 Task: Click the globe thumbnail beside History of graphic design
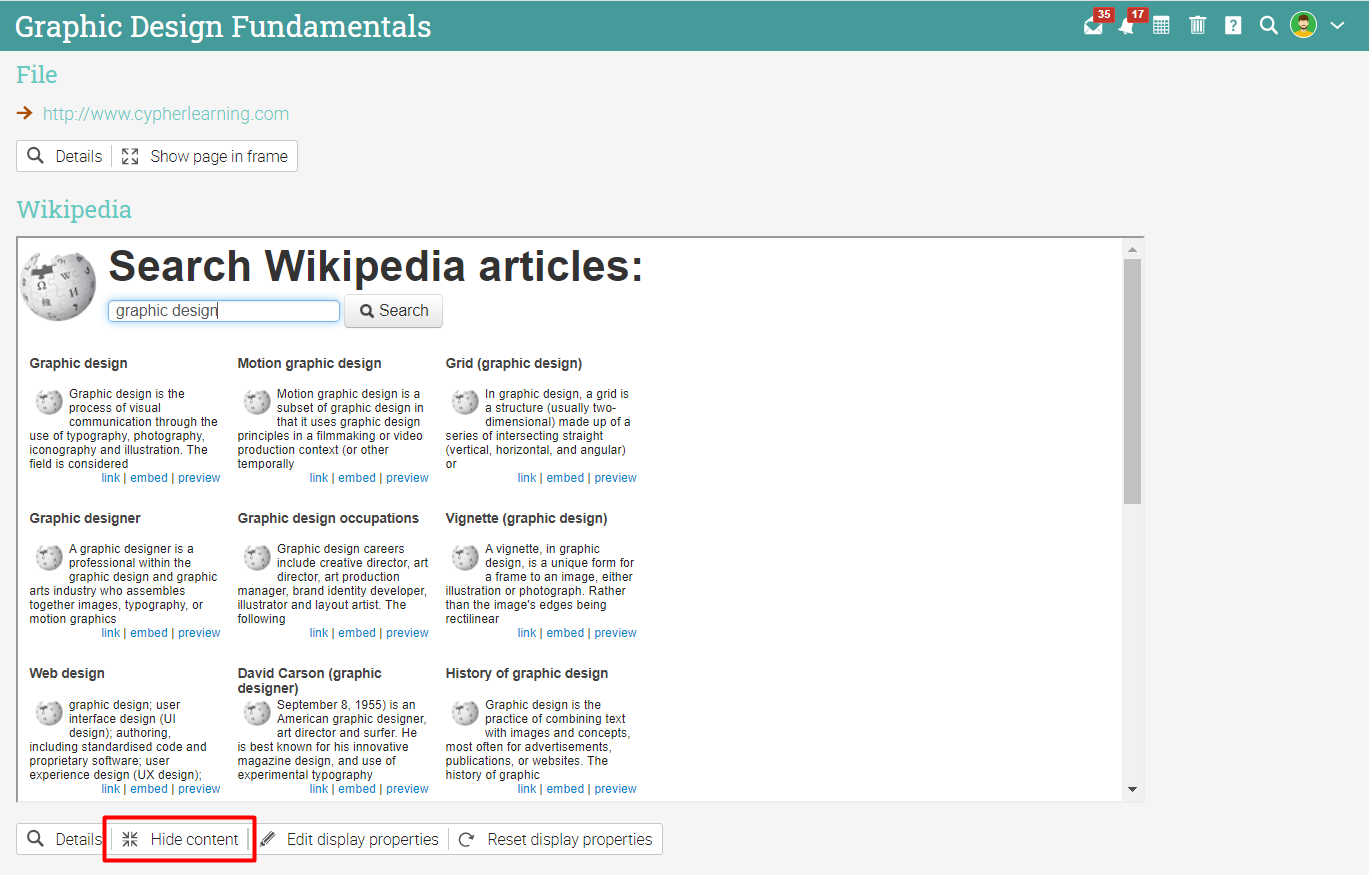click(x=465, y=713)
